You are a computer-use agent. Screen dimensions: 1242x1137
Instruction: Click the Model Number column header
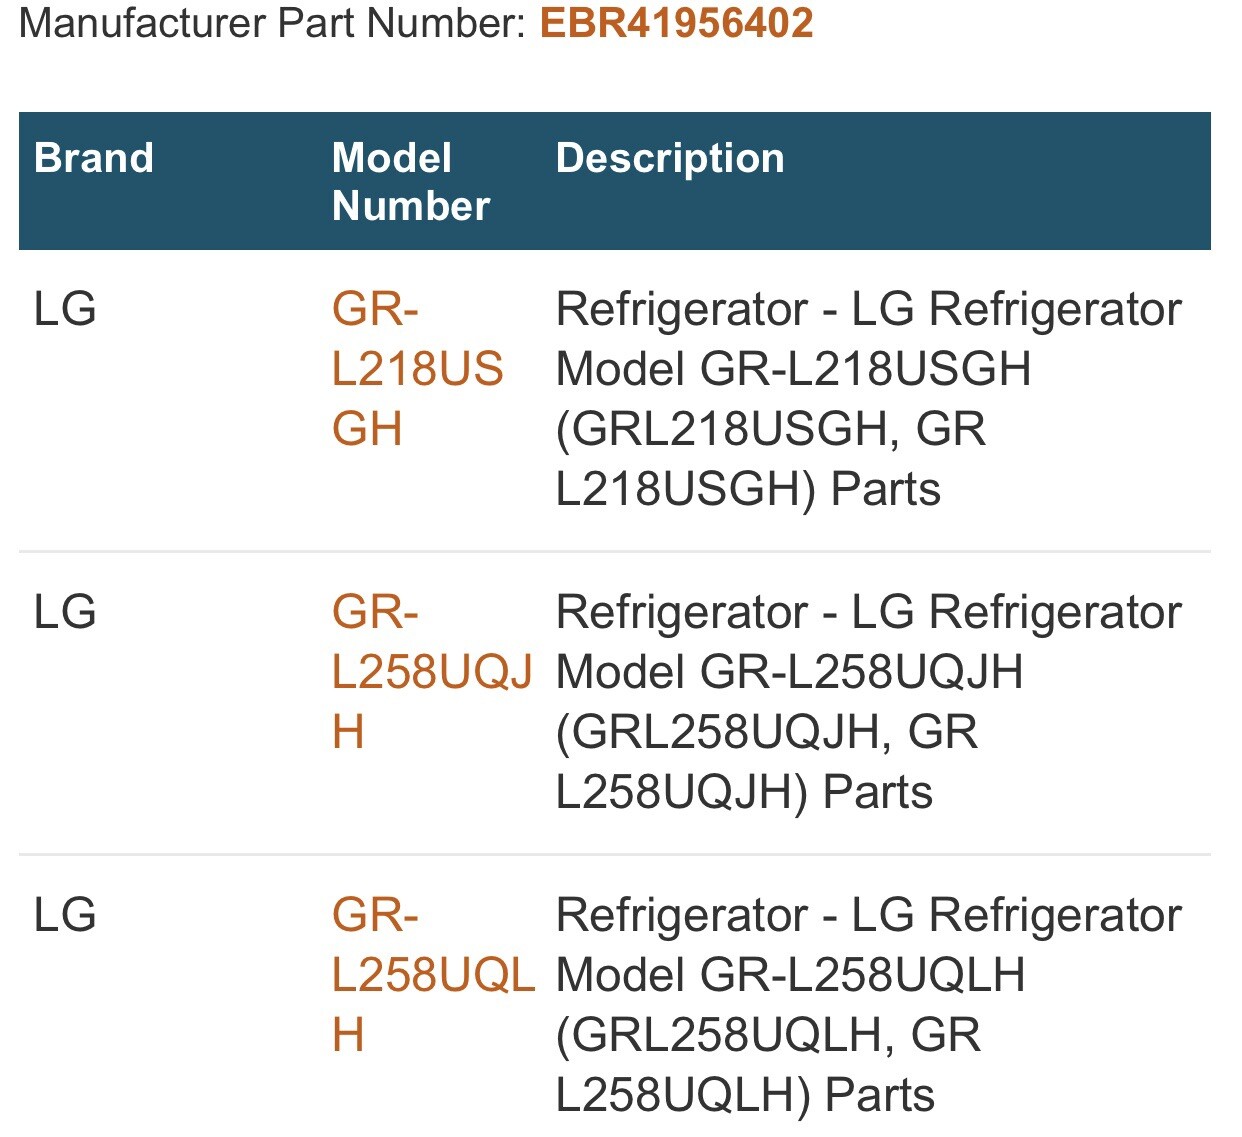[x=411, y=182]
